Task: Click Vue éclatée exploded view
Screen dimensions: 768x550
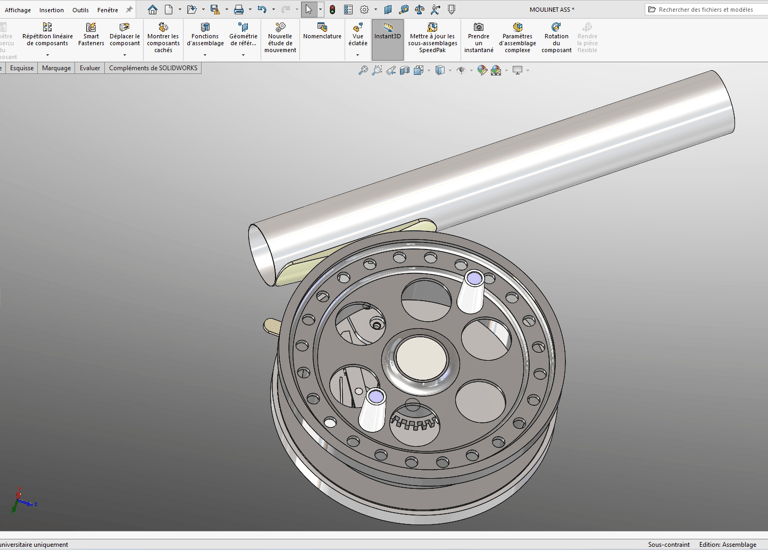Action: (x=358, y=35)
